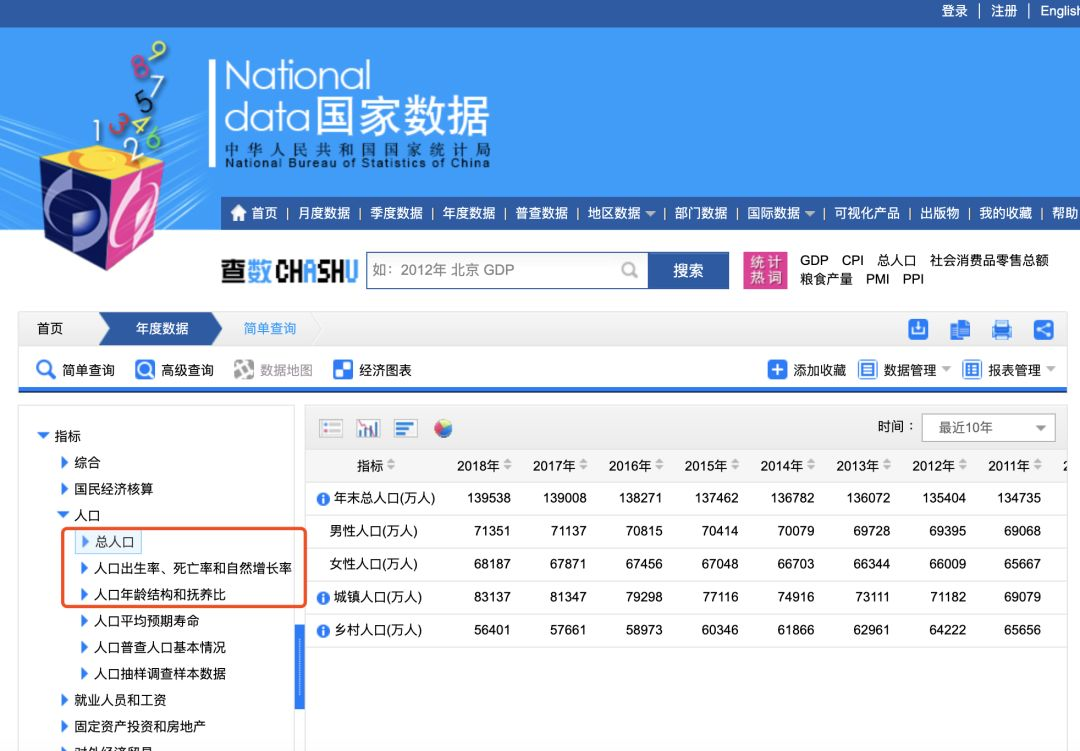
Task: Open 国际数据 navigation dropdown
Action: [x=781, y=214]
